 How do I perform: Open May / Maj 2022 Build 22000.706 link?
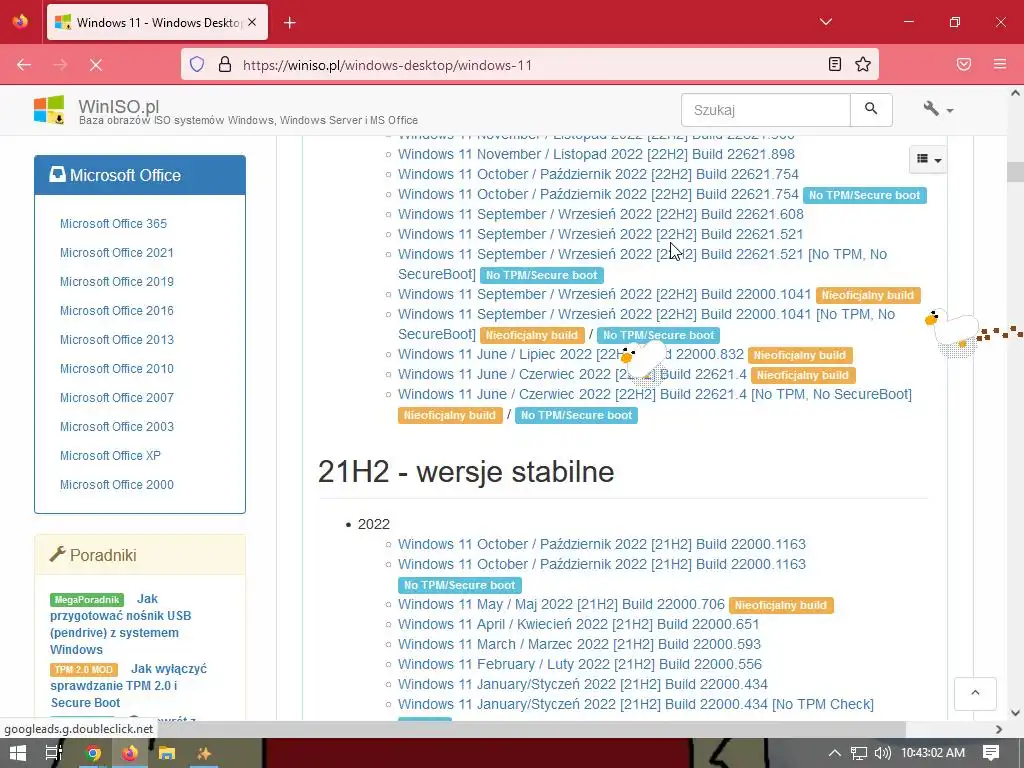(561, 605)
